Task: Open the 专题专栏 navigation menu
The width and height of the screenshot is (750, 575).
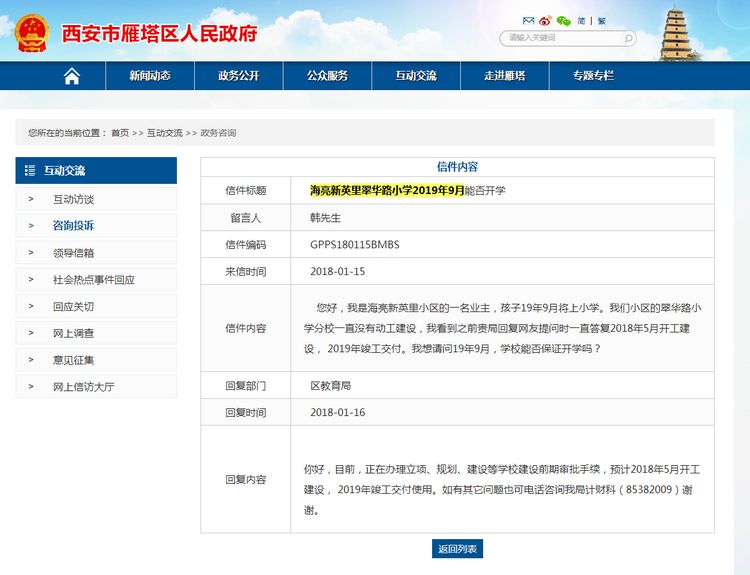Action: pos(593,76)
